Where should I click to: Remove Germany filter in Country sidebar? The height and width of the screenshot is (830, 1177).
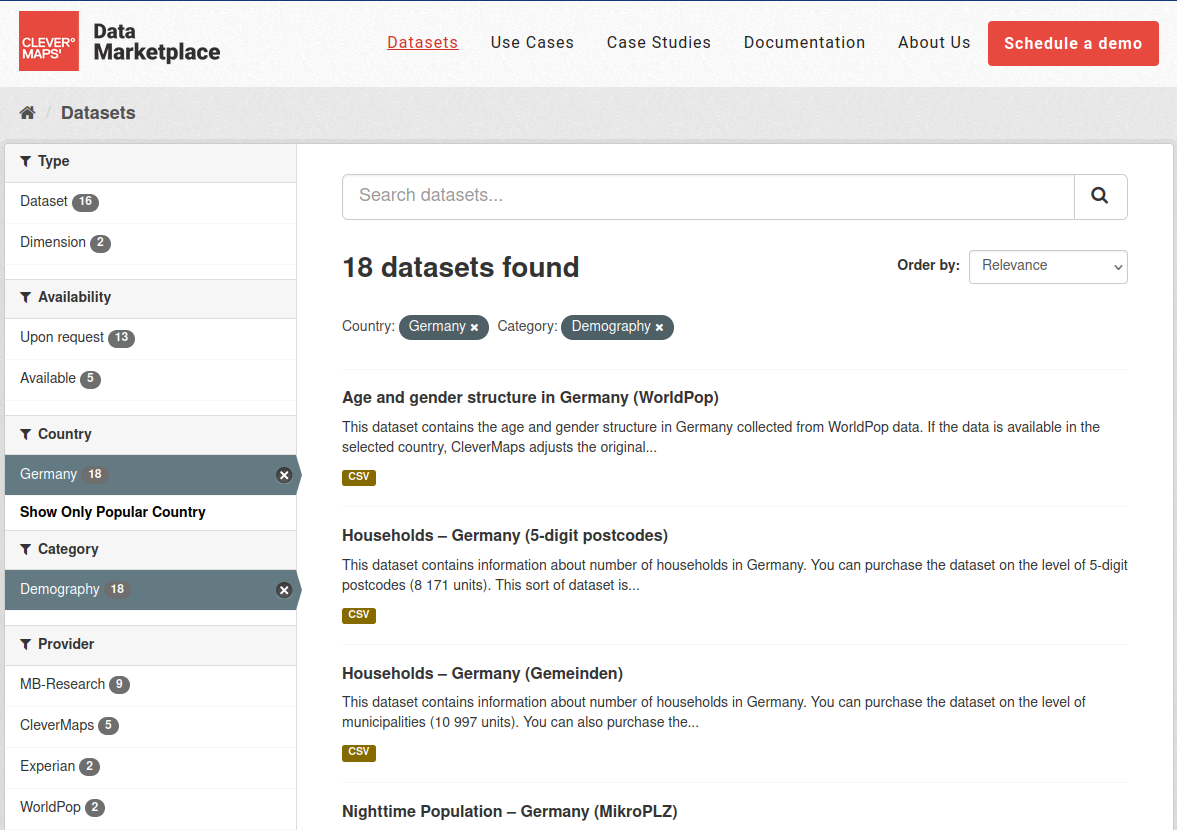point(284,475)
